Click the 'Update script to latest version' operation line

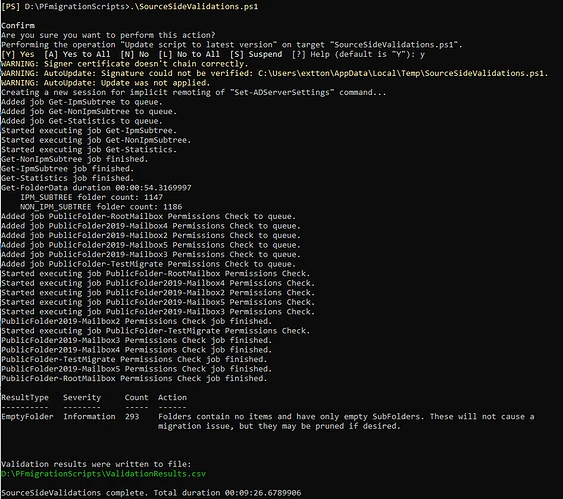tap(232, 45)
